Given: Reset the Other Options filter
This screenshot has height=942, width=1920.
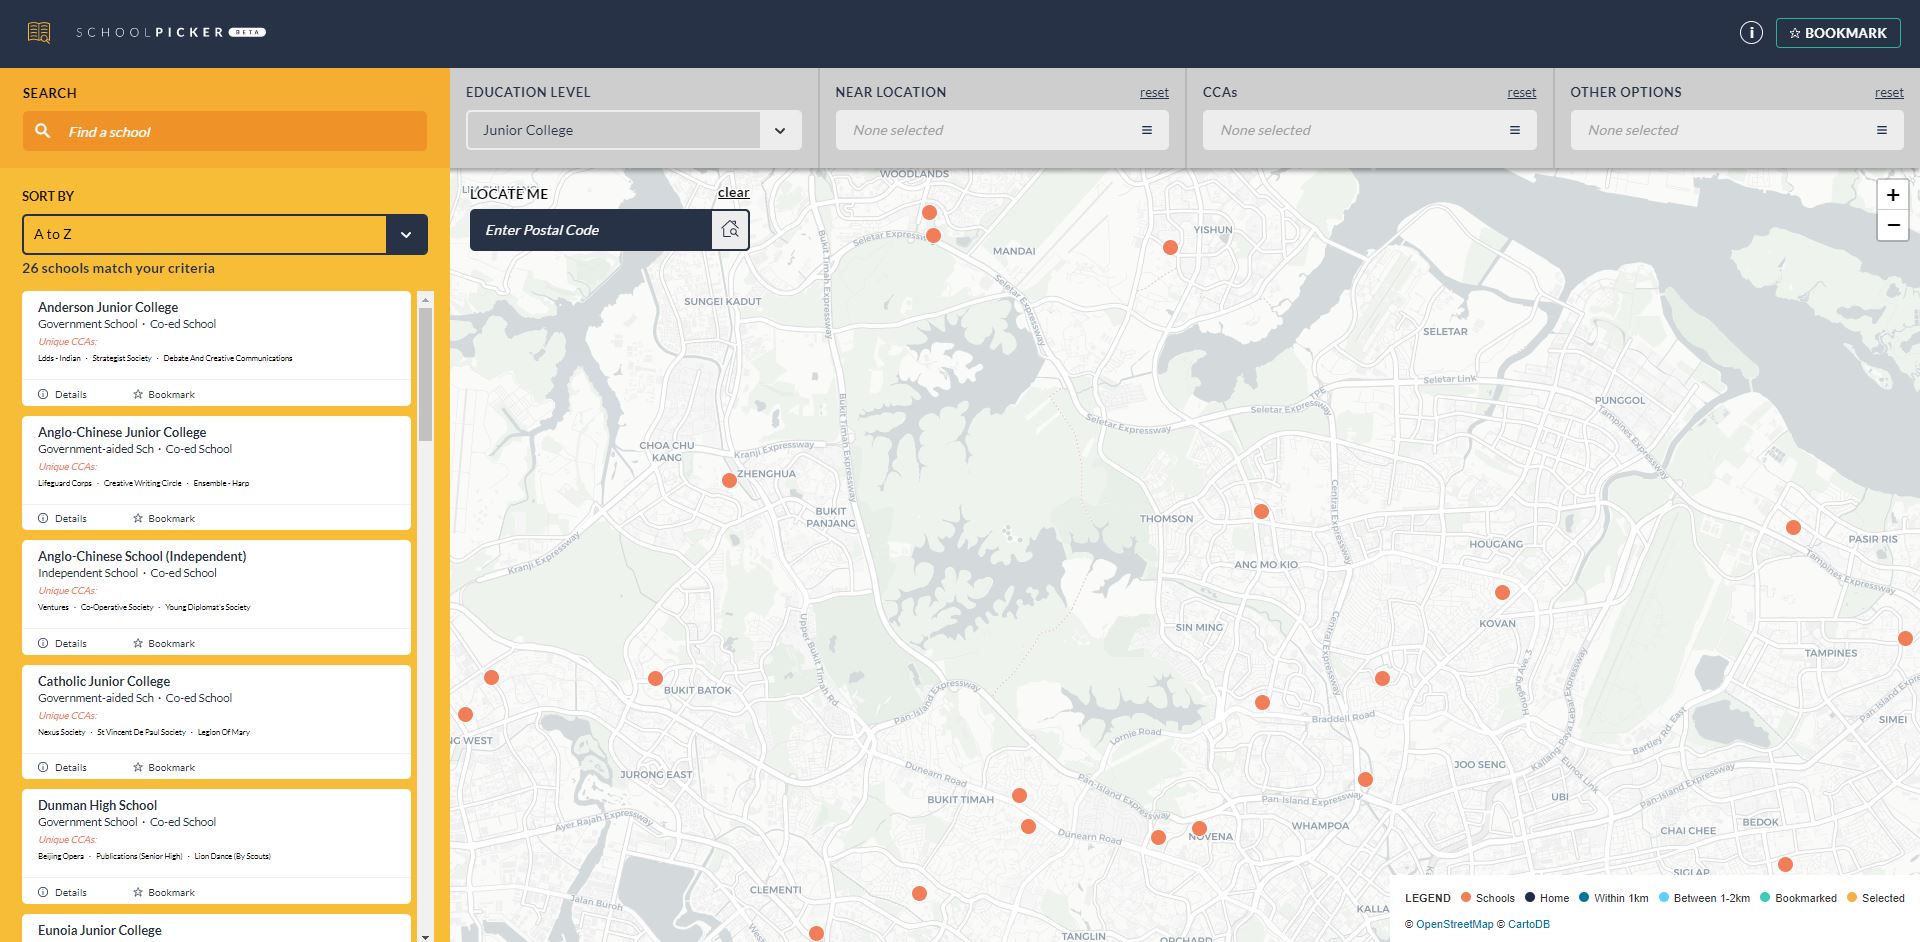Looking at the screenshot, I should [1889, 92].
